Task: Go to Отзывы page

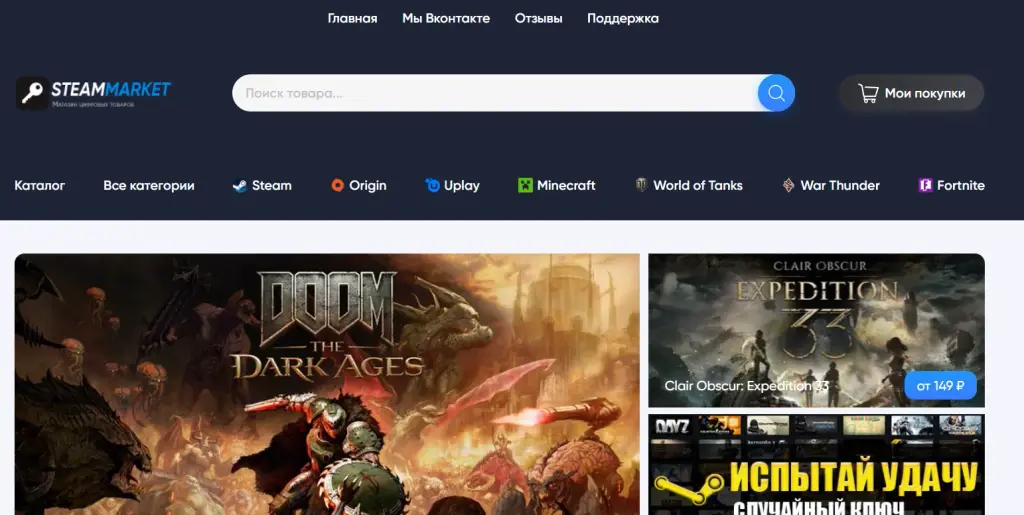Action: [538, 18]
